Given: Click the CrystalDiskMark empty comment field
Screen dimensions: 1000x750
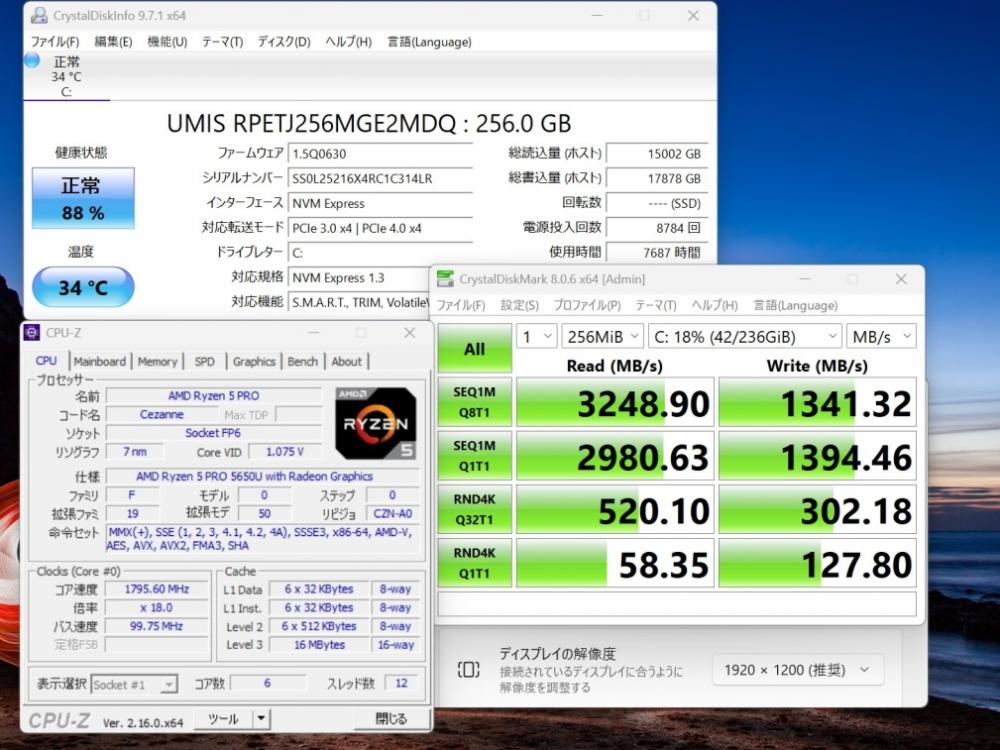Looking at the screenshot, I should pos(677,603).
